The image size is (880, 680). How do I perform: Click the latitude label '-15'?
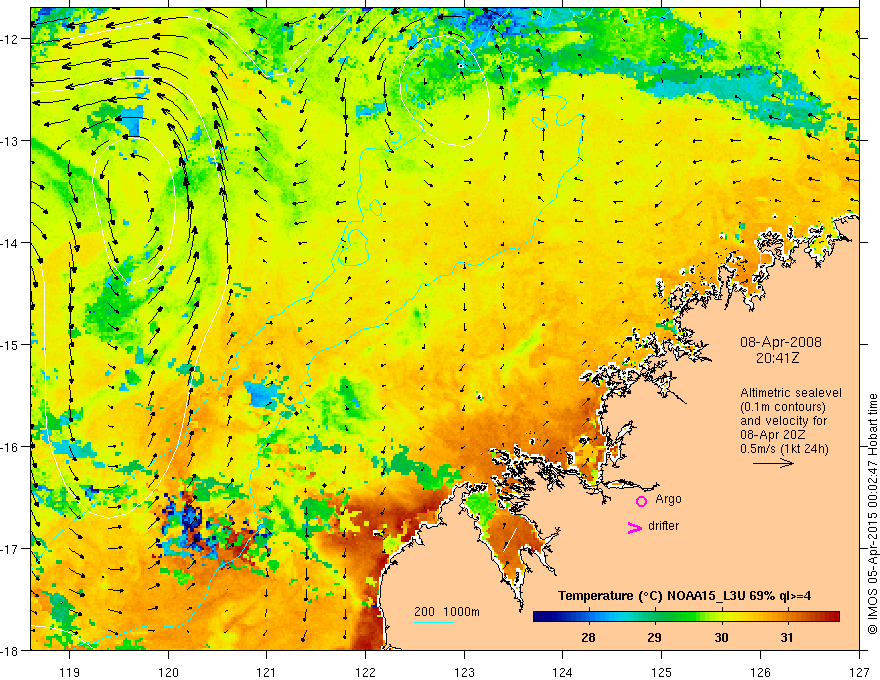pyautogui.click(x=11, y=345)
